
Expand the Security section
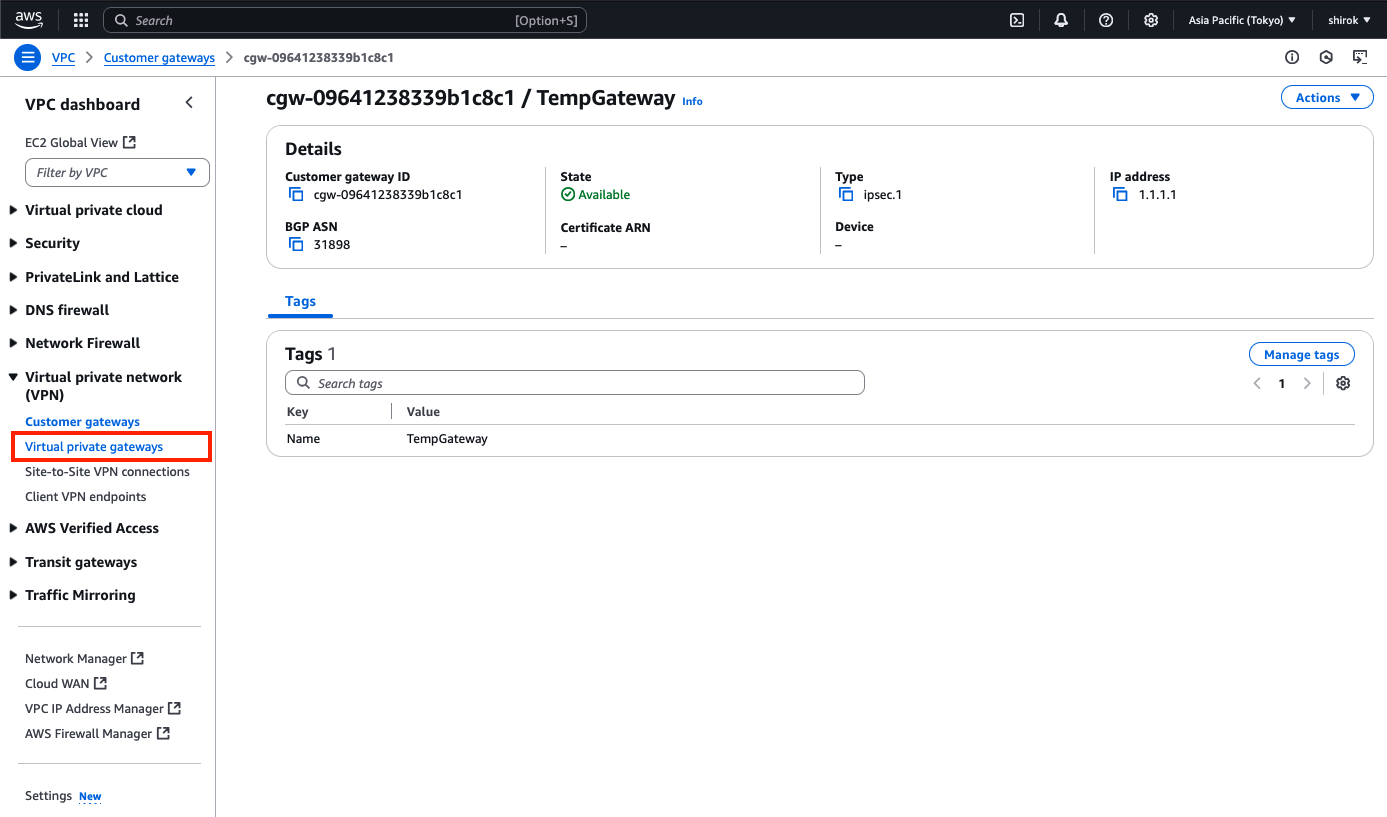point(13,243)
